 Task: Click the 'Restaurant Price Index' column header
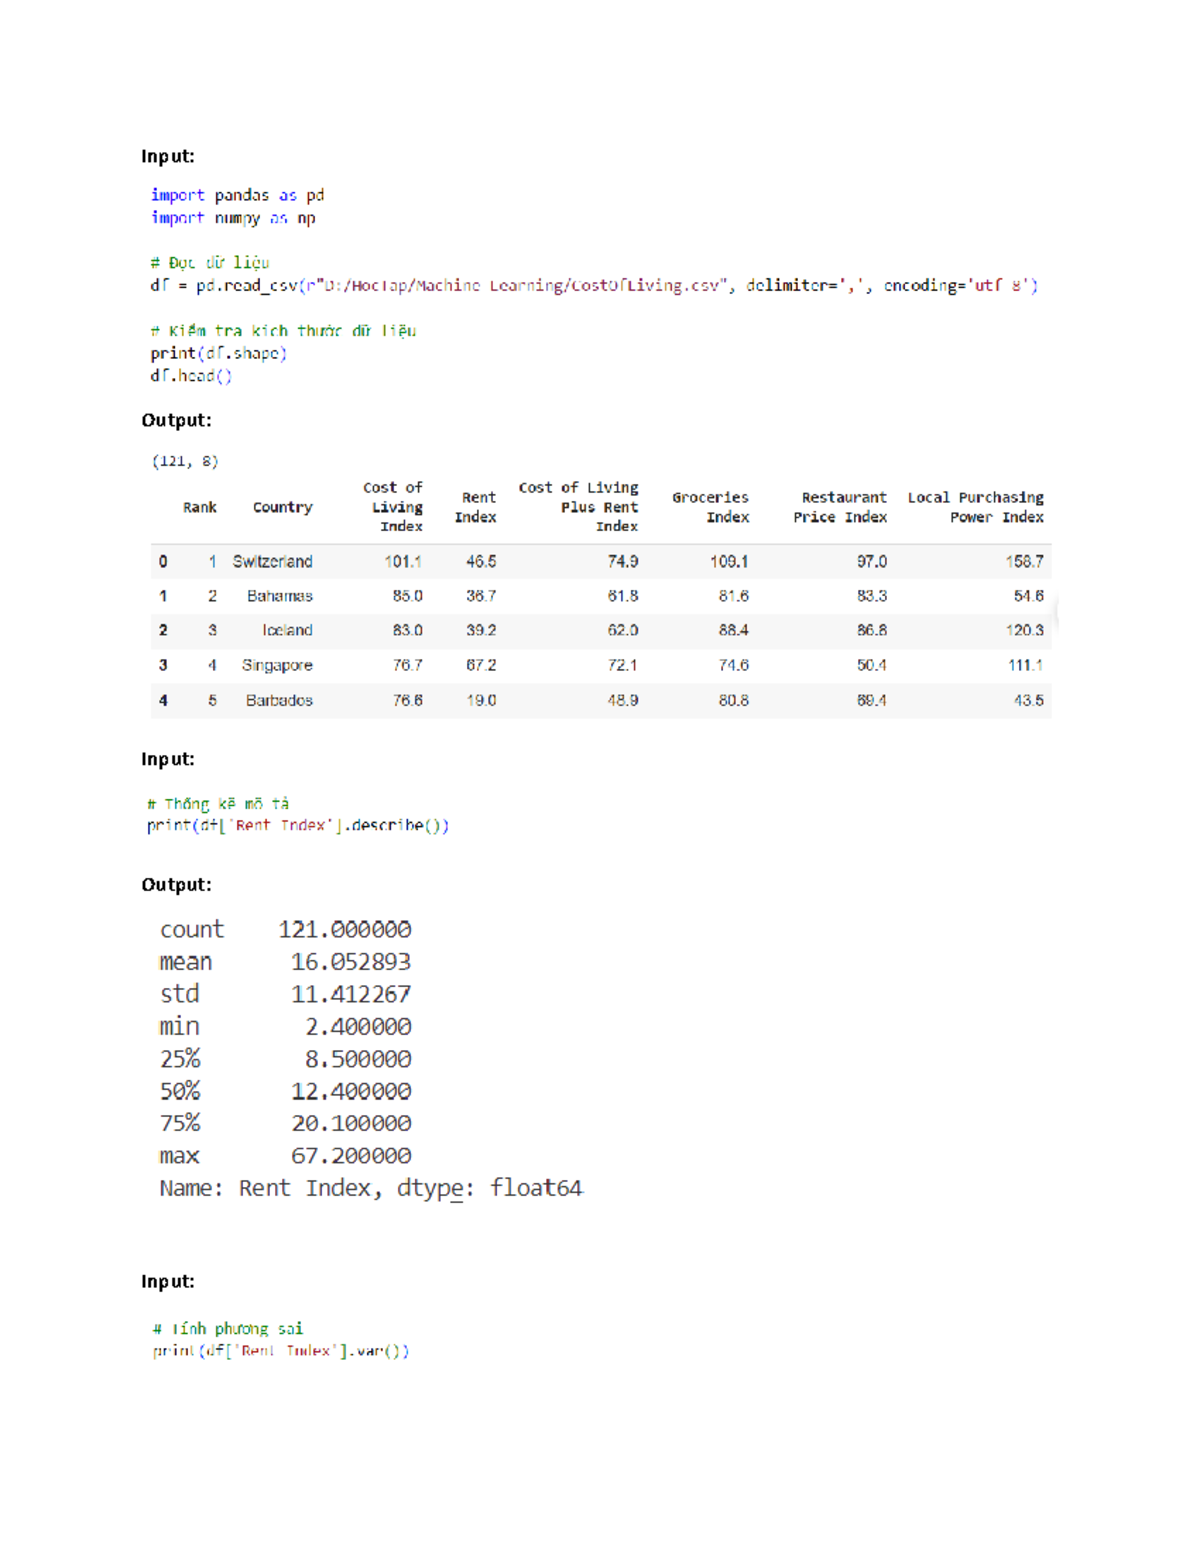(x=841, y=507)
